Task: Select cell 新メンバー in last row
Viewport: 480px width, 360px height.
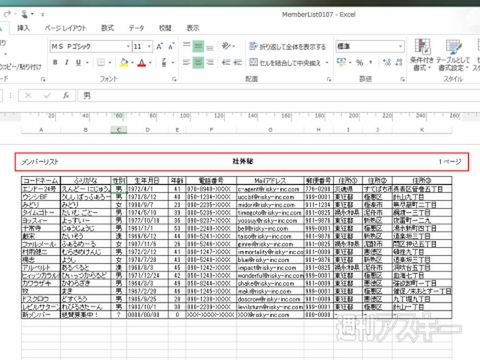Action: click(x=41, y=314)
